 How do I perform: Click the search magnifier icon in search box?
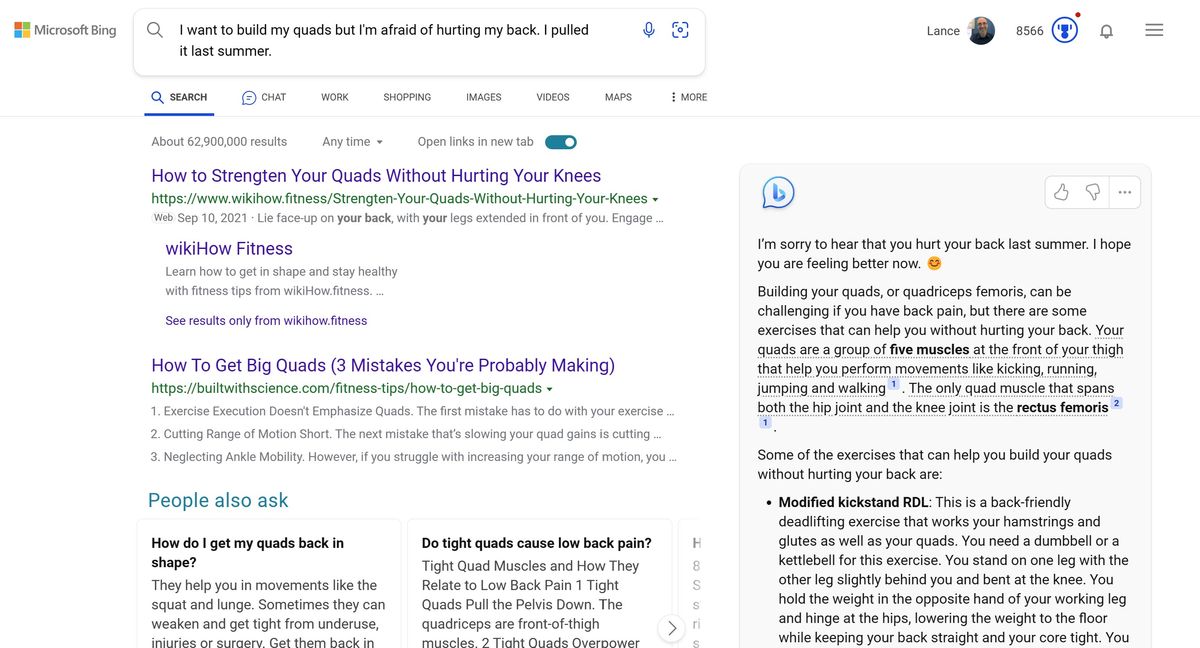point(155,30)
